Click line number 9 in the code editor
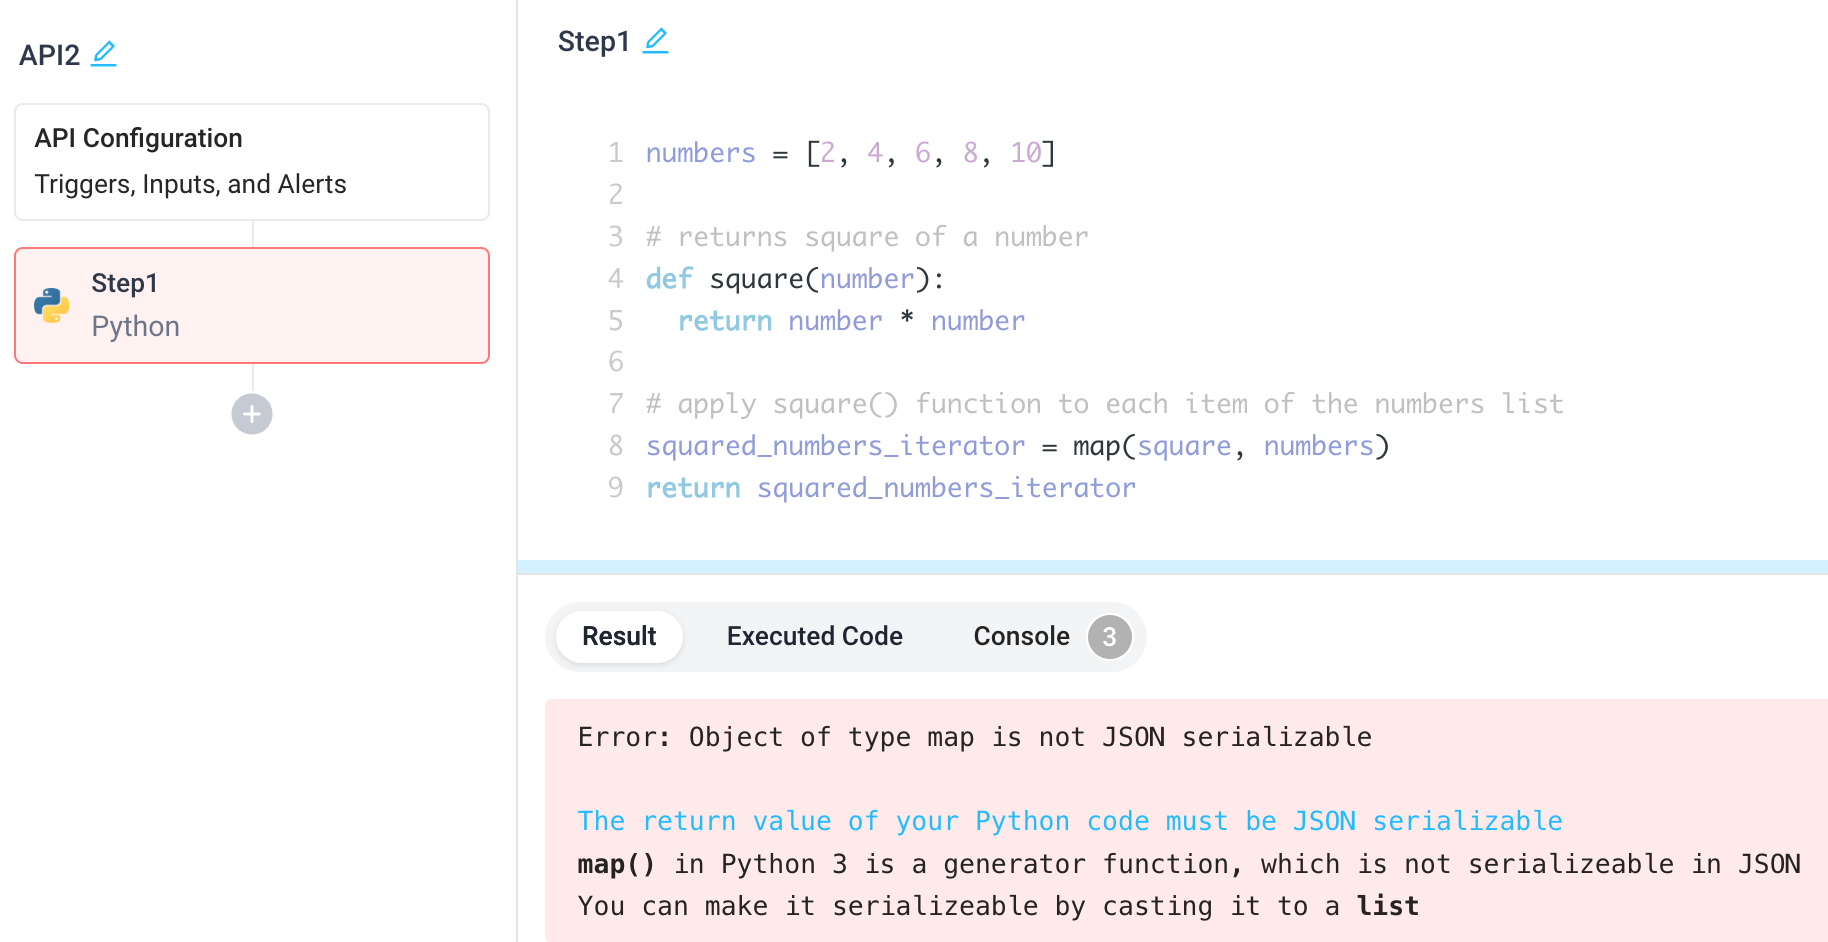Screen dimensions: 1828x942 [x=615, y=487]
